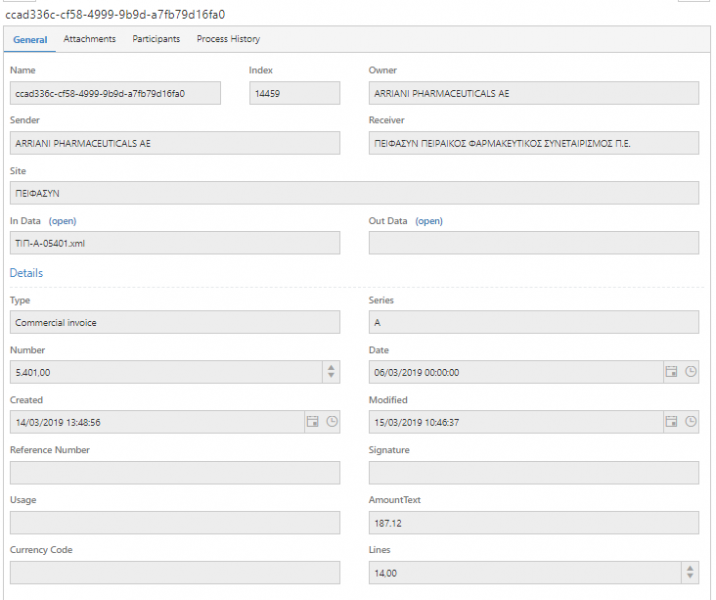Image resolution: width=716 pixels, height=600 pixels.
Task: Decrease the Lines value with down arrow
Action: click(690, 576)
